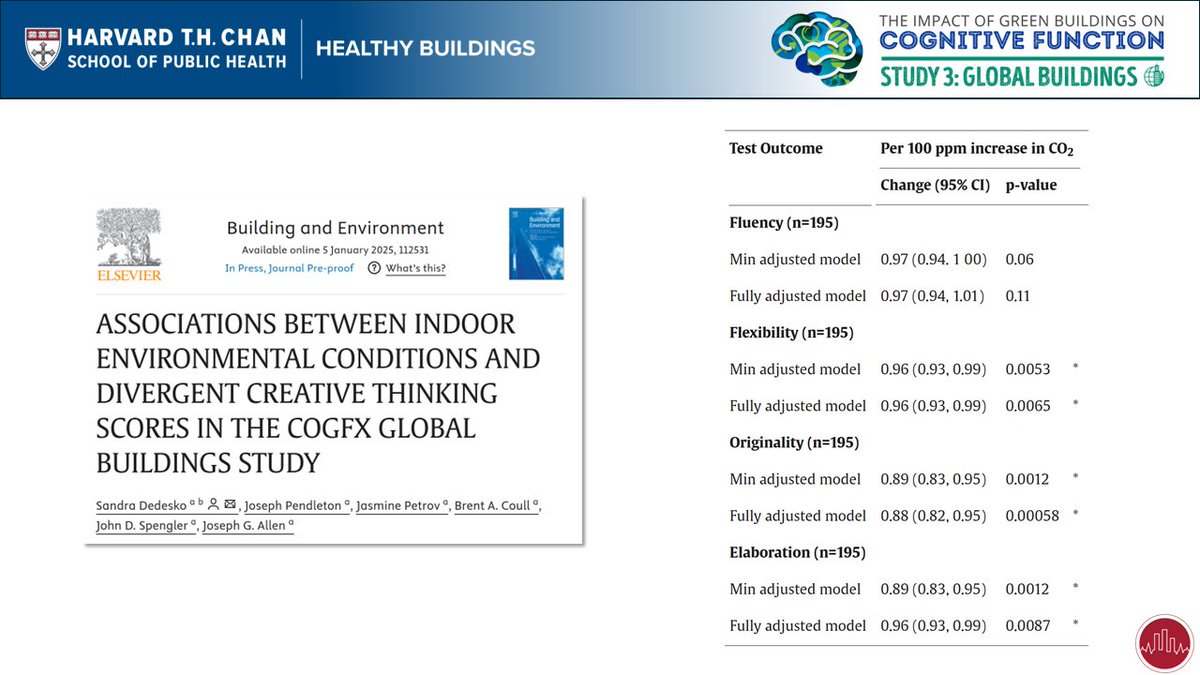Click the Originality (n=195) section heading

pyautogui.click(x=794, y=442)
